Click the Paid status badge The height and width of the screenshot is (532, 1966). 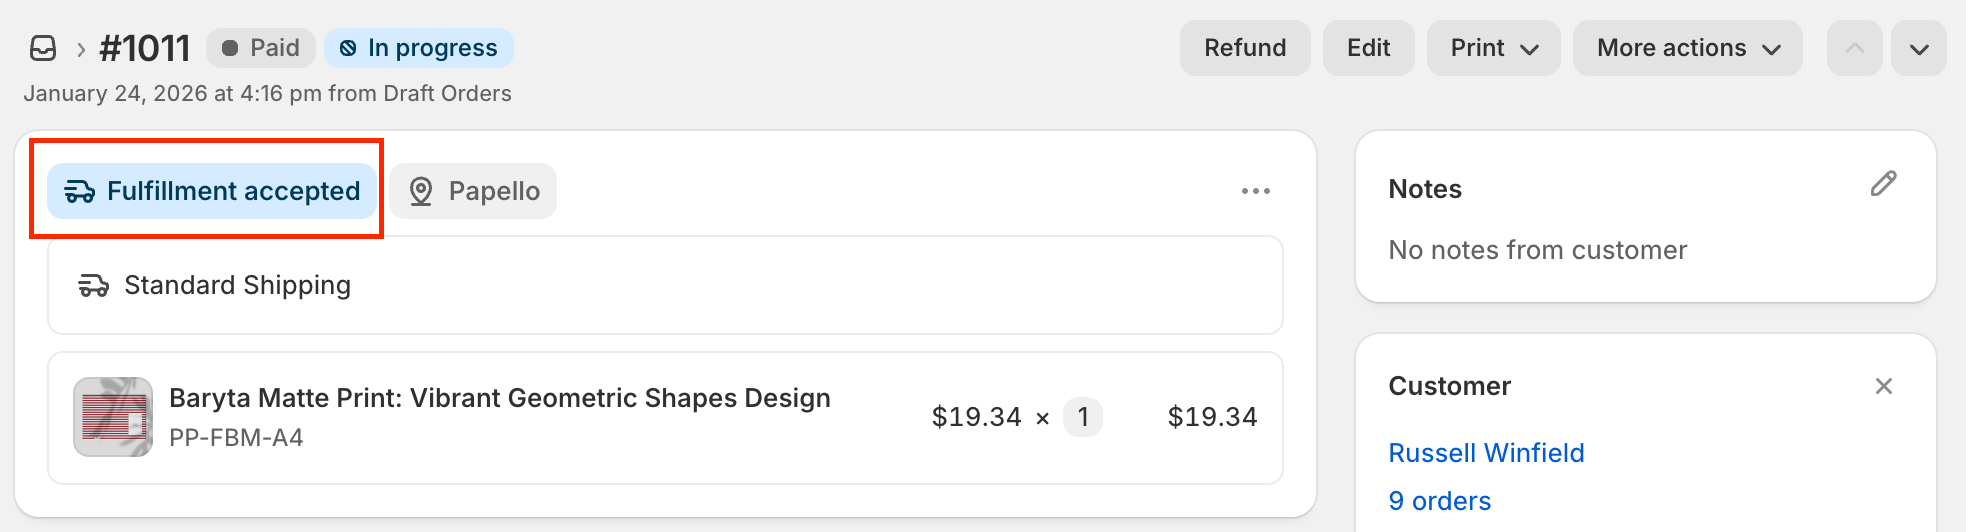pos(261,48)
